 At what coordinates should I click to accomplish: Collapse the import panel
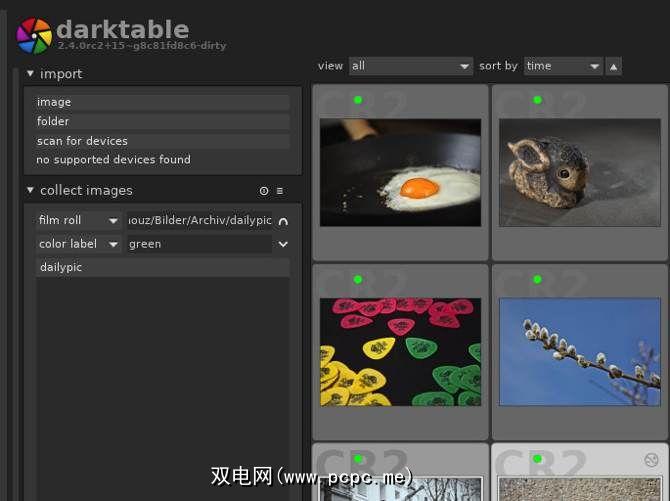pos(31,74)
